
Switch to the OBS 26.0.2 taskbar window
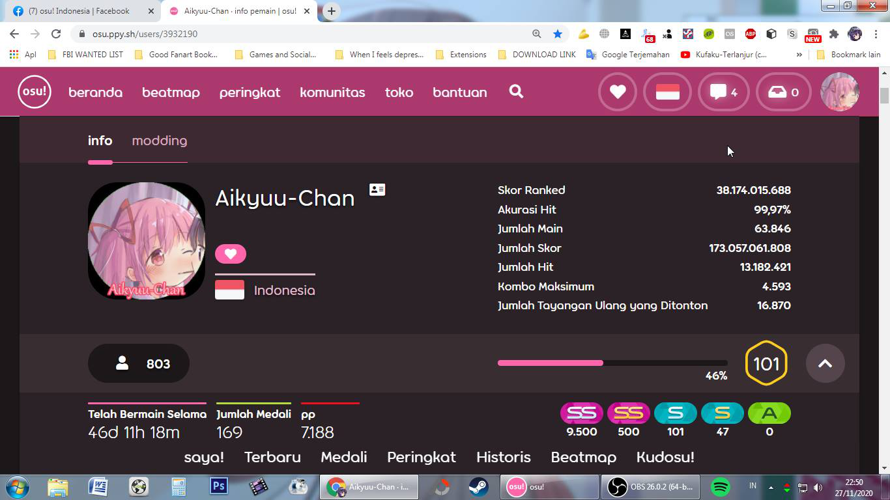point(651,487)
